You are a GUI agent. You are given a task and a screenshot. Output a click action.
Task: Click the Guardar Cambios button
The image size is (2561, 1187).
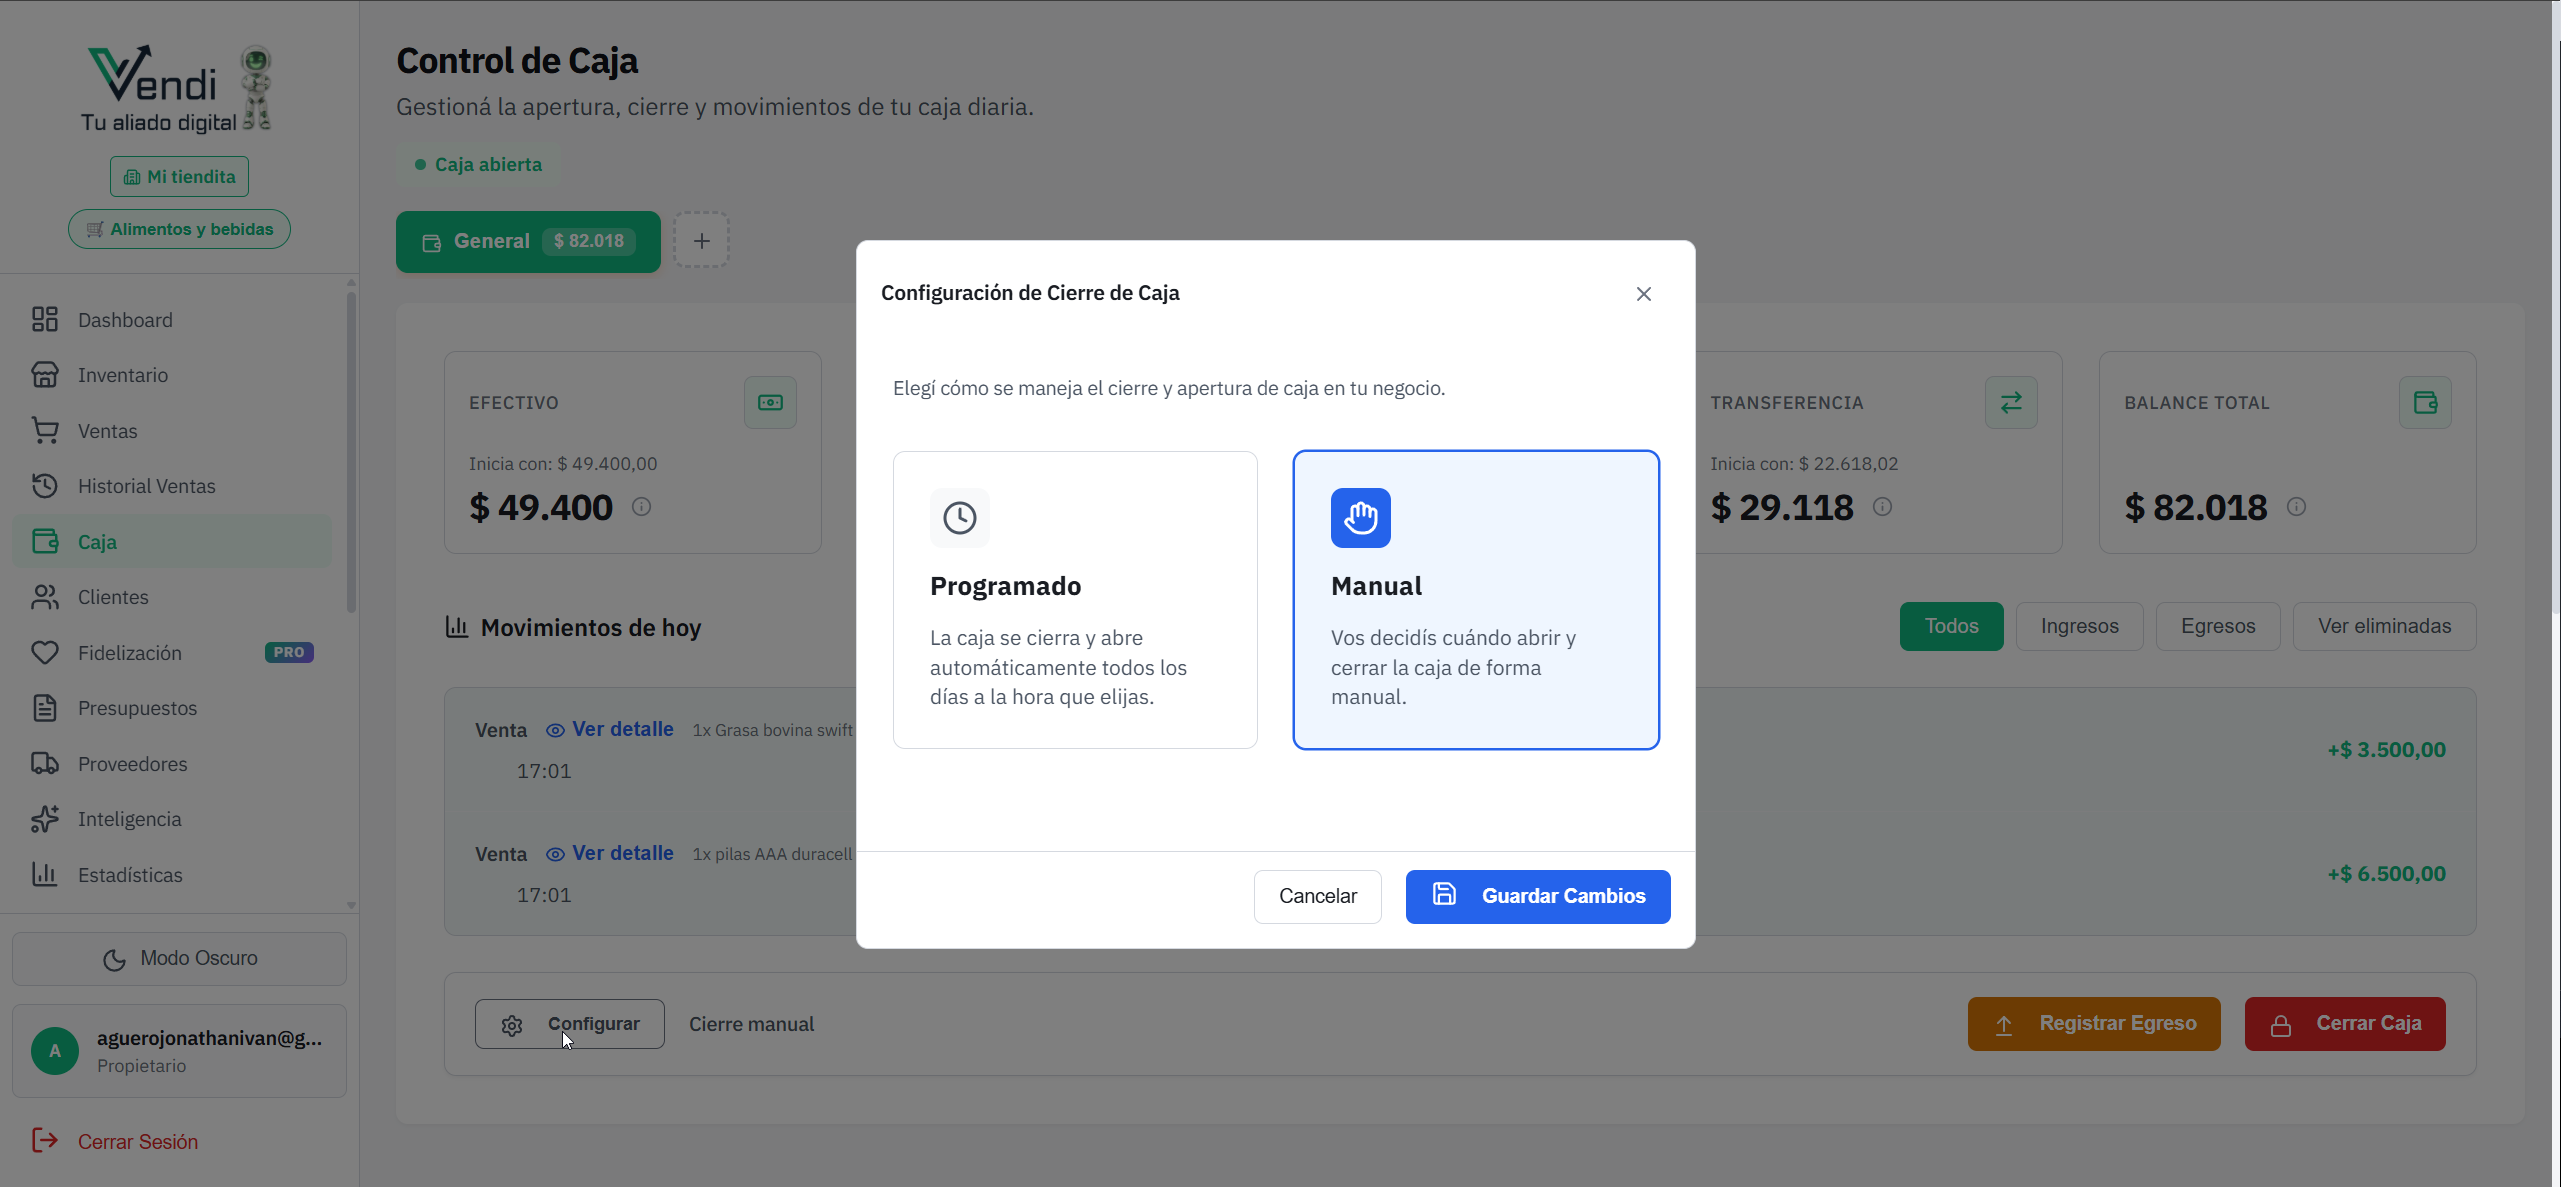click(x=1537, y=896)
